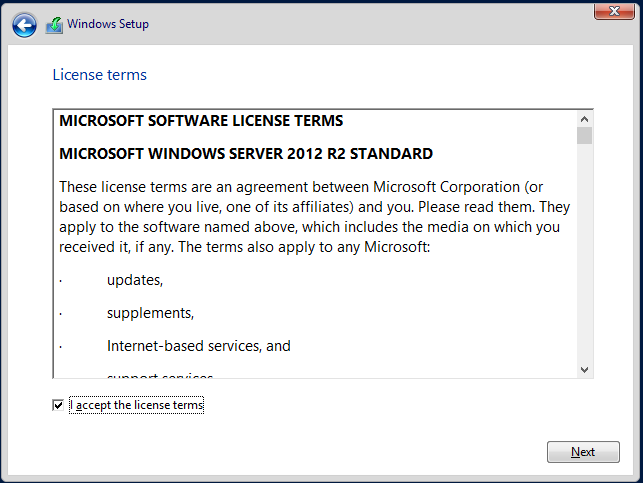643x483 pixels.
Task: Click the 'Windows Setup' title text
Action: [x=108, y=24]
